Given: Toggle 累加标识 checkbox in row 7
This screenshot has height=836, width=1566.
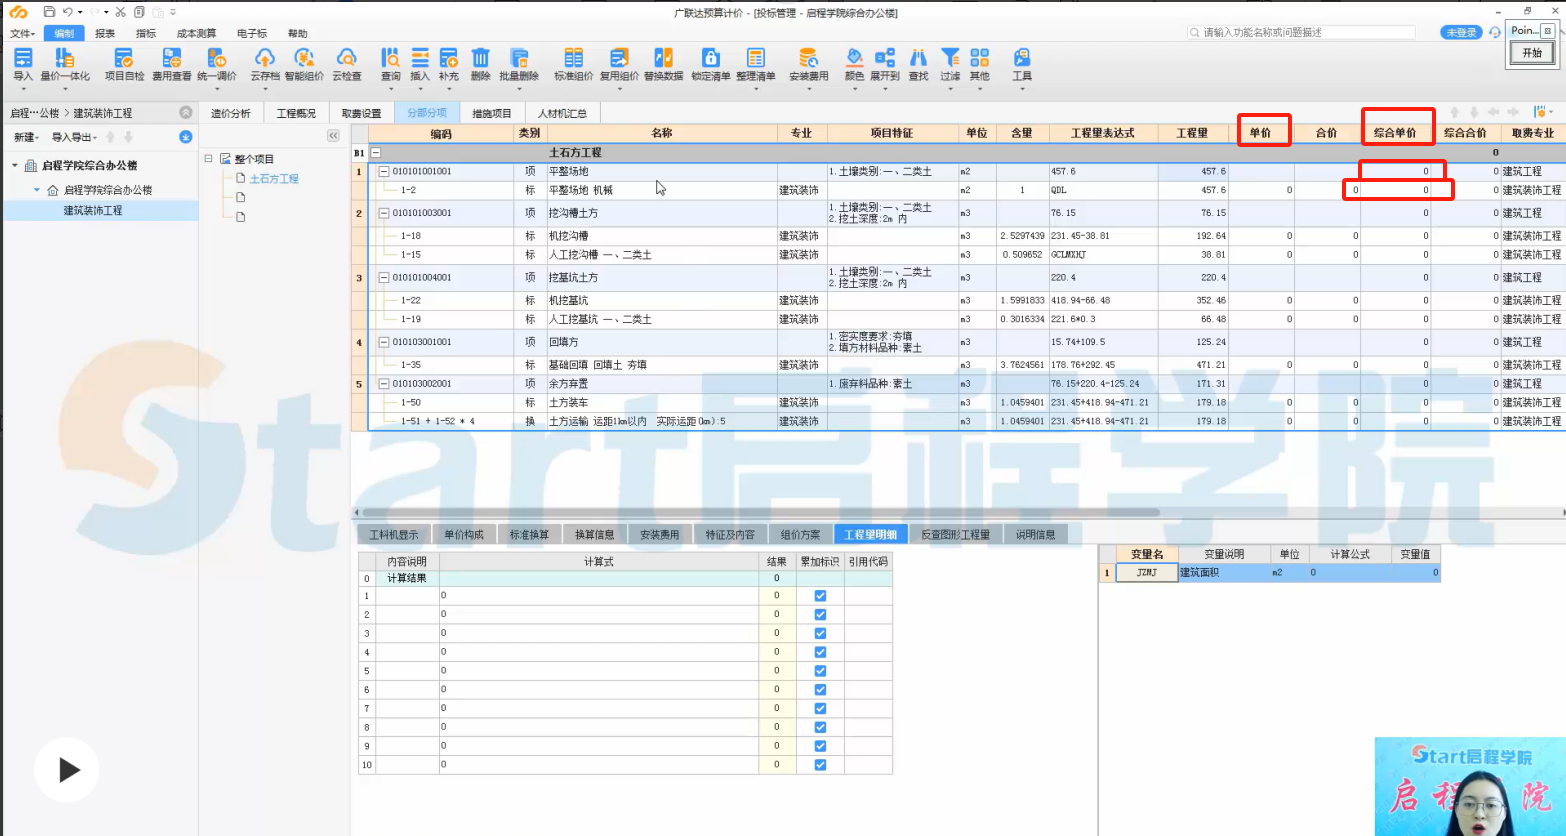Looking at the screenshot, I should (820, 708).
